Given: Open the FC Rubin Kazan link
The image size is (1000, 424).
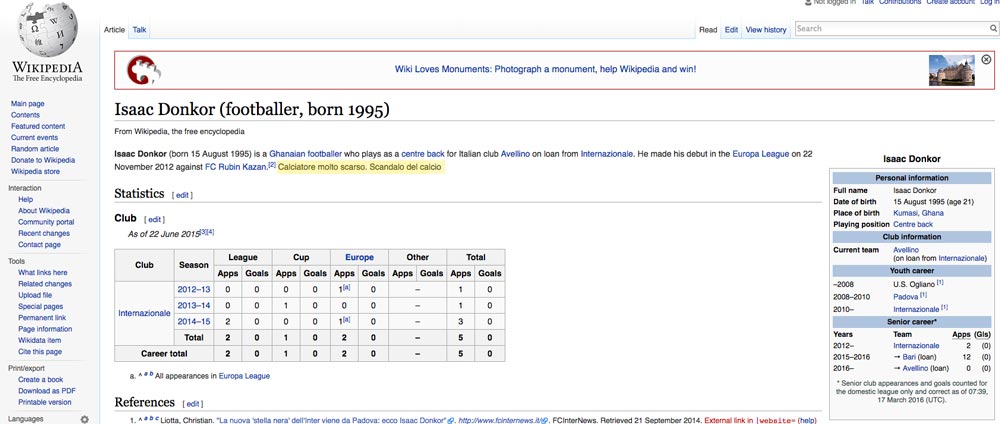Looking at the screenshot, I should pos(235,167).
